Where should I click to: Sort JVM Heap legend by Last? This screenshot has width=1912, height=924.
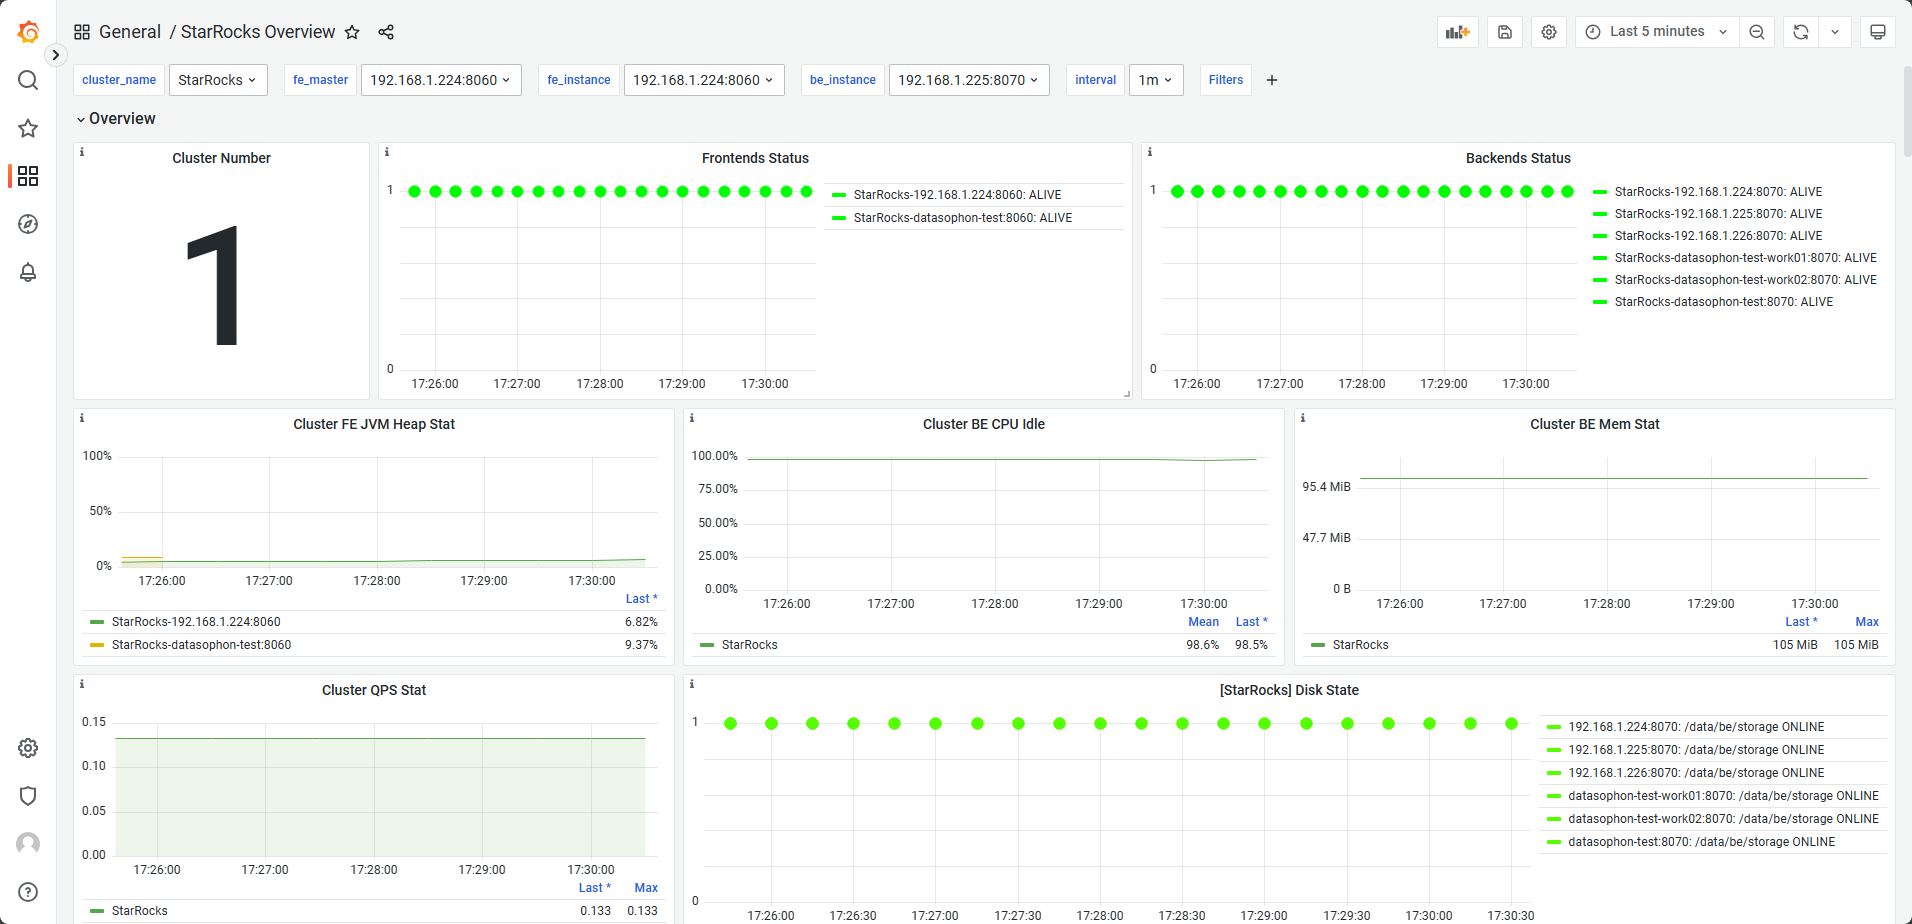[641, 599]
